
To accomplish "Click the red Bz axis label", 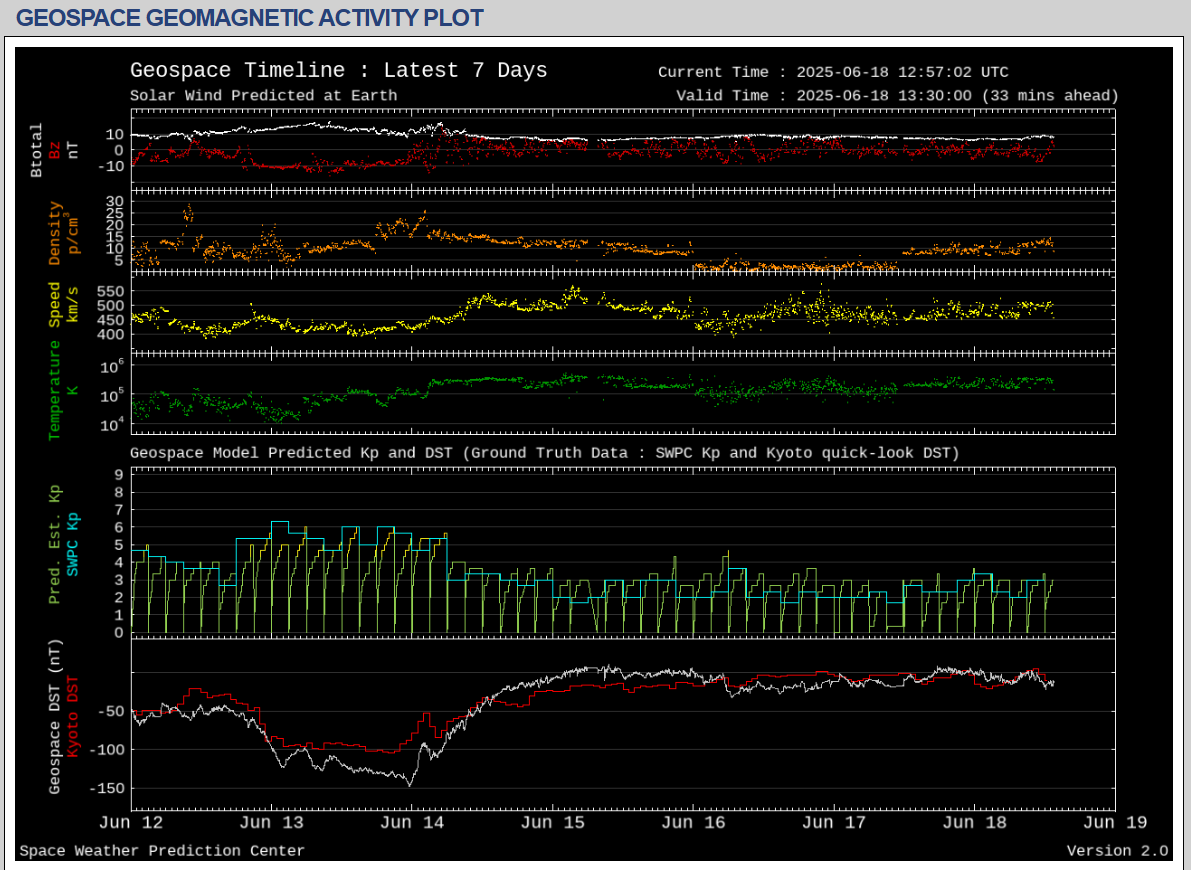I will [55, 150].
